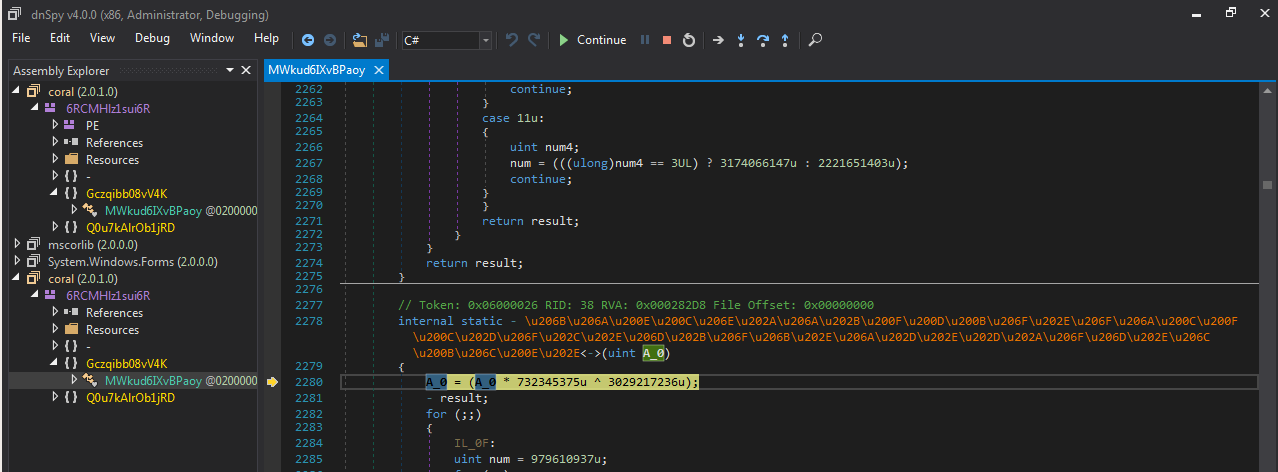Close the MWkud6IXvBPaoy tab
The image size is (1278, 472).
tap(378, 70)
